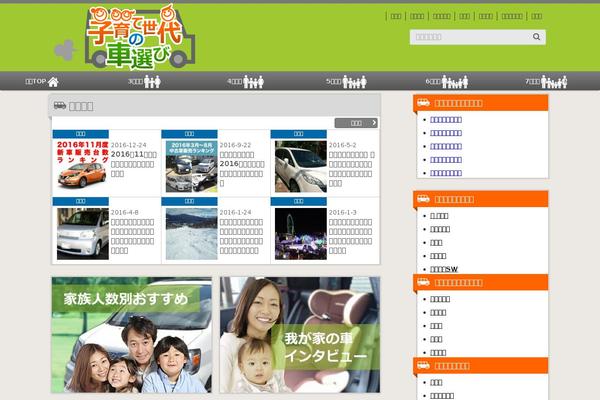Click the gray more button with chevron
The height and width of the screenshot is (400, 600).
click(356, 123)
